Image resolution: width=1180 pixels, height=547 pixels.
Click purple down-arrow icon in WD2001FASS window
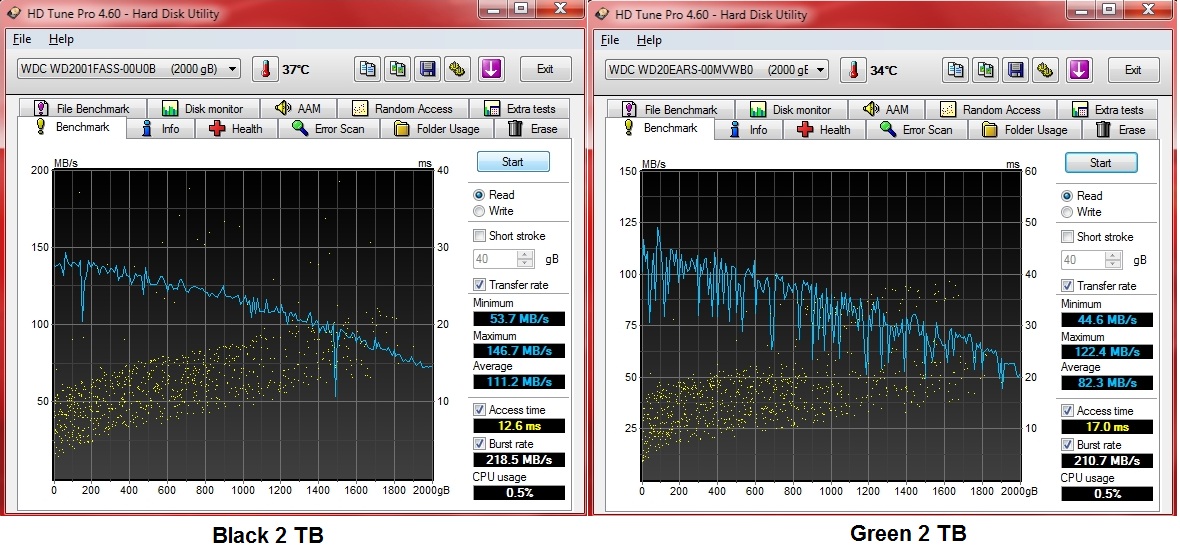[x=491, y=69]
